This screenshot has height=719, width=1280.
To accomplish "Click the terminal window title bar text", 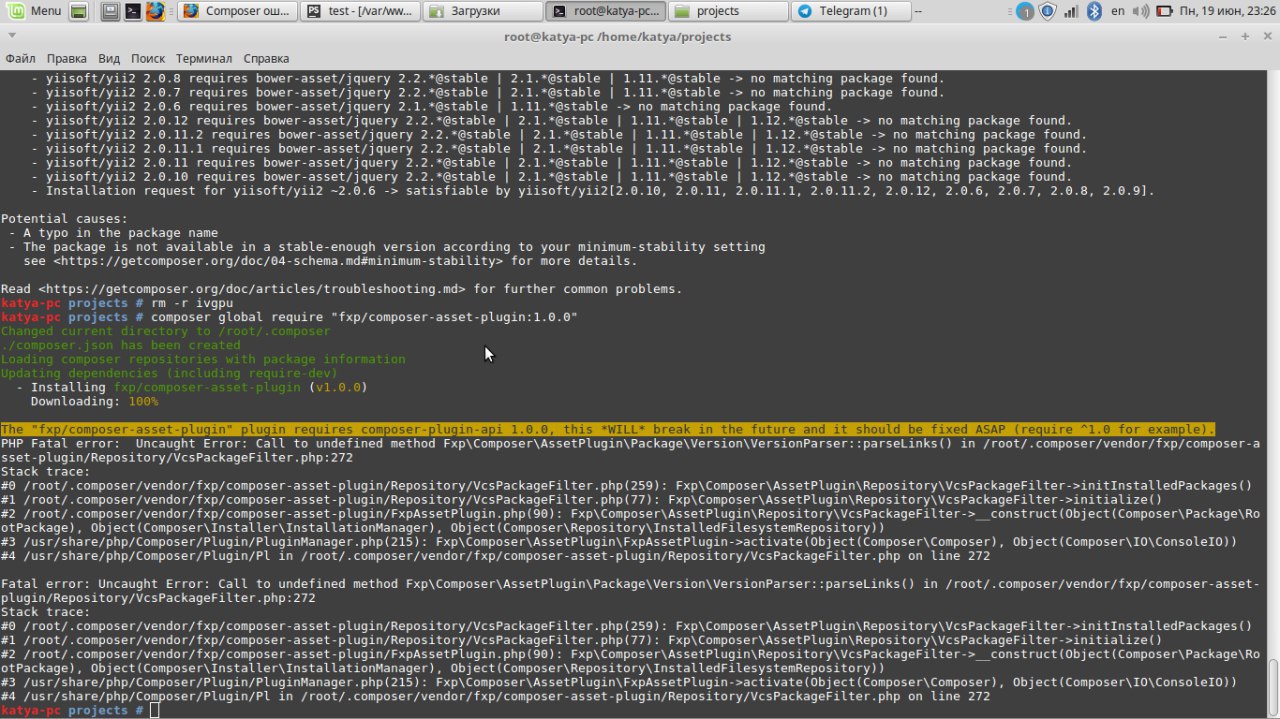I will [x=617, y=36].
